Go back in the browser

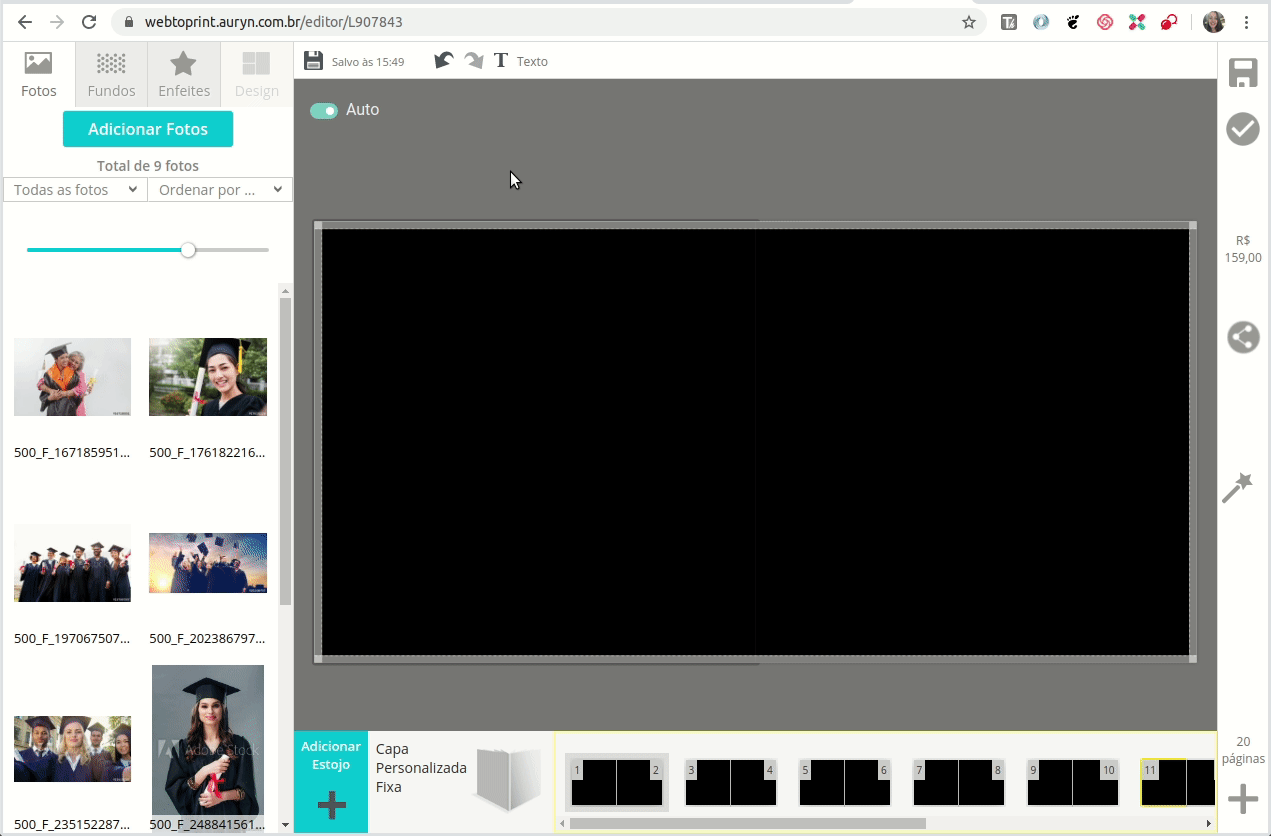pos(25,22)
